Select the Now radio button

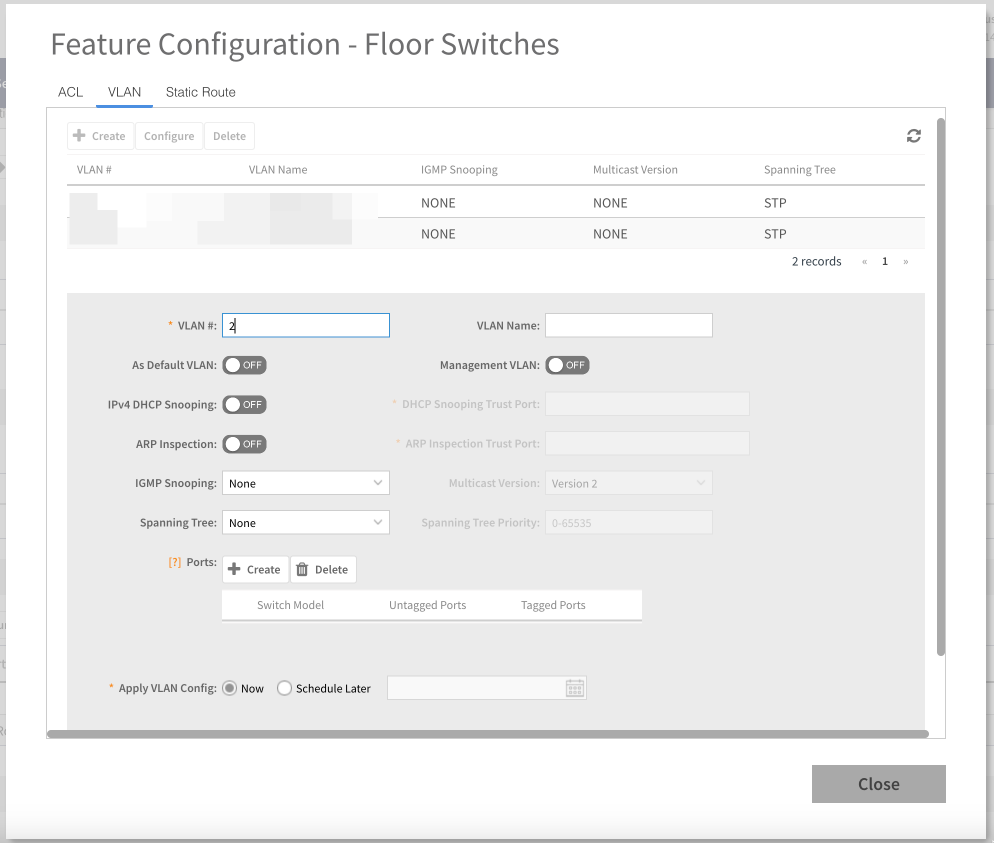point(230,688)
